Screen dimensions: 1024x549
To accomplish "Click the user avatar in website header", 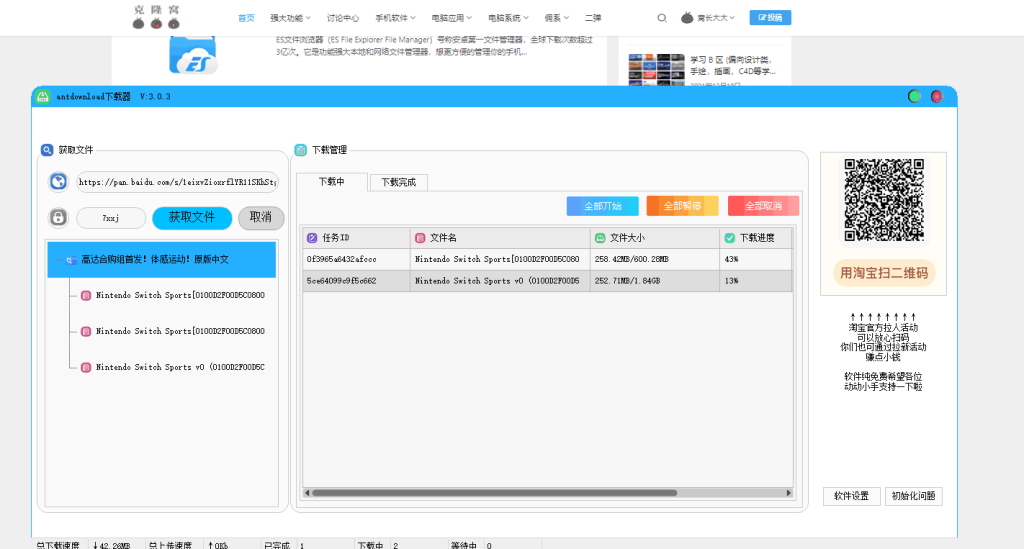I will coord(687,18).
